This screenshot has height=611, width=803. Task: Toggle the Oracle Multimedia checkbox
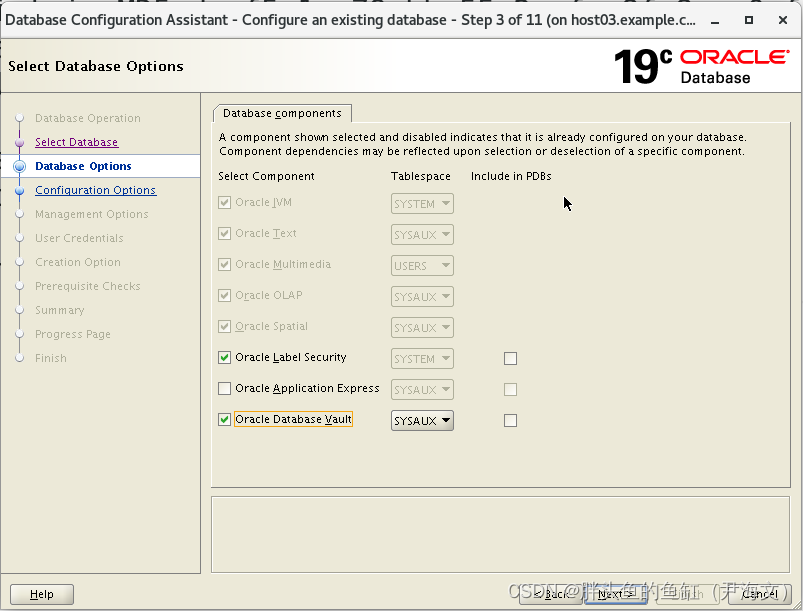click(x=224, y=265)
